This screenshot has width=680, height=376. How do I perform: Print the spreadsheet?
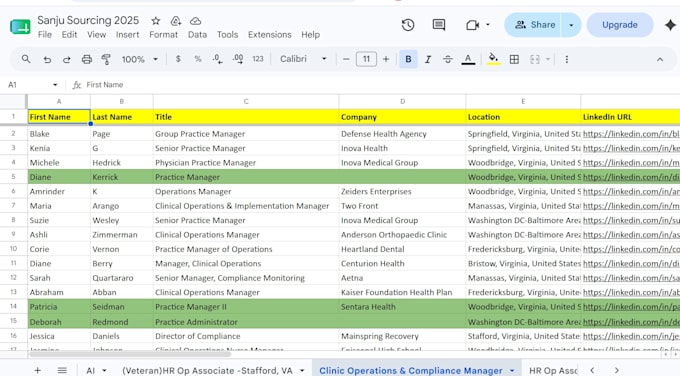[87, 59]
